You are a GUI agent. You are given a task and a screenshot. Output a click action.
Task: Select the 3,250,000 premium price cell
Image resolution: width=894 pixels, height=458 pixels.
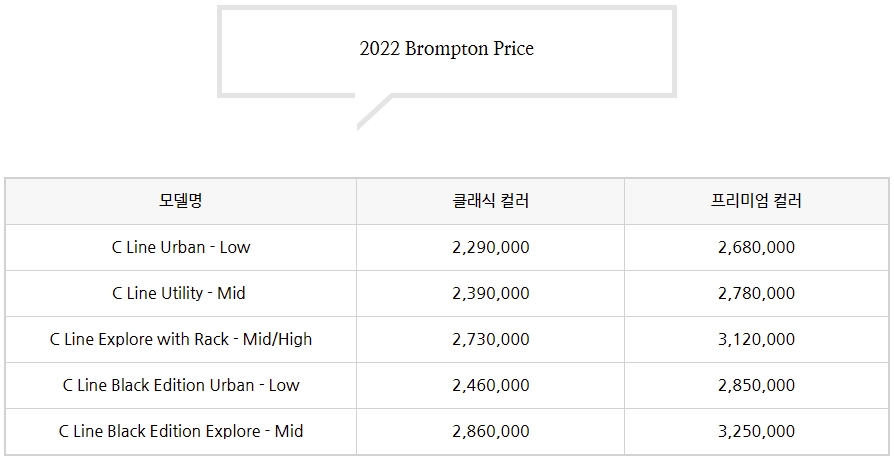pyautogui.click(x=756, y=431)
